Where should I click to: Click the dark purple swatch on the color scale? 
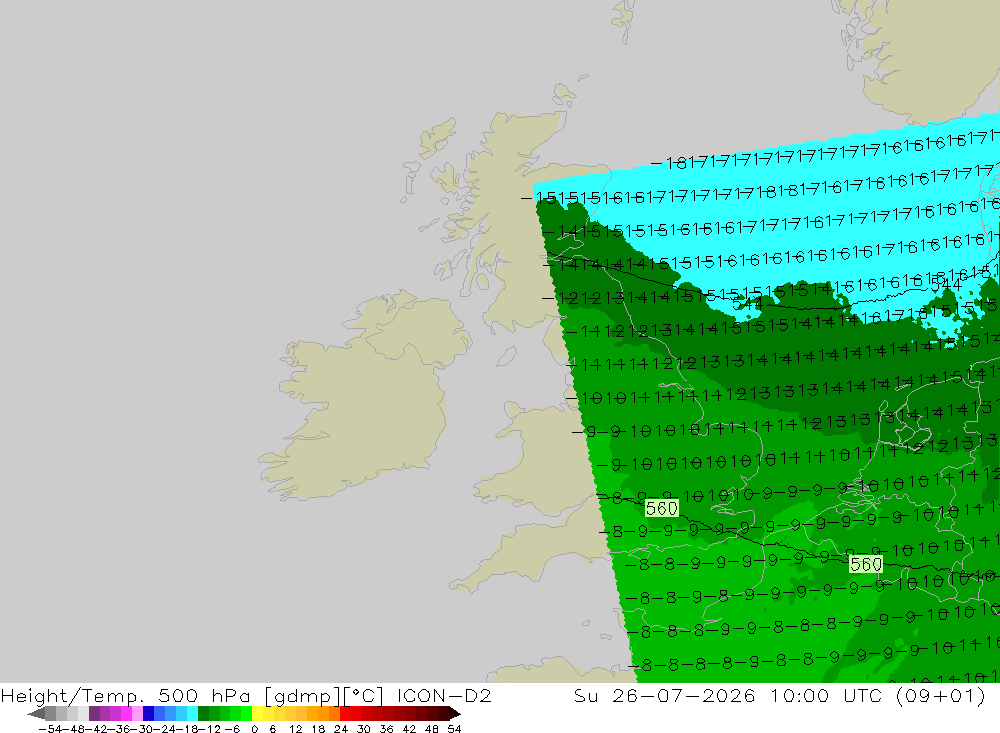point(94,714)
